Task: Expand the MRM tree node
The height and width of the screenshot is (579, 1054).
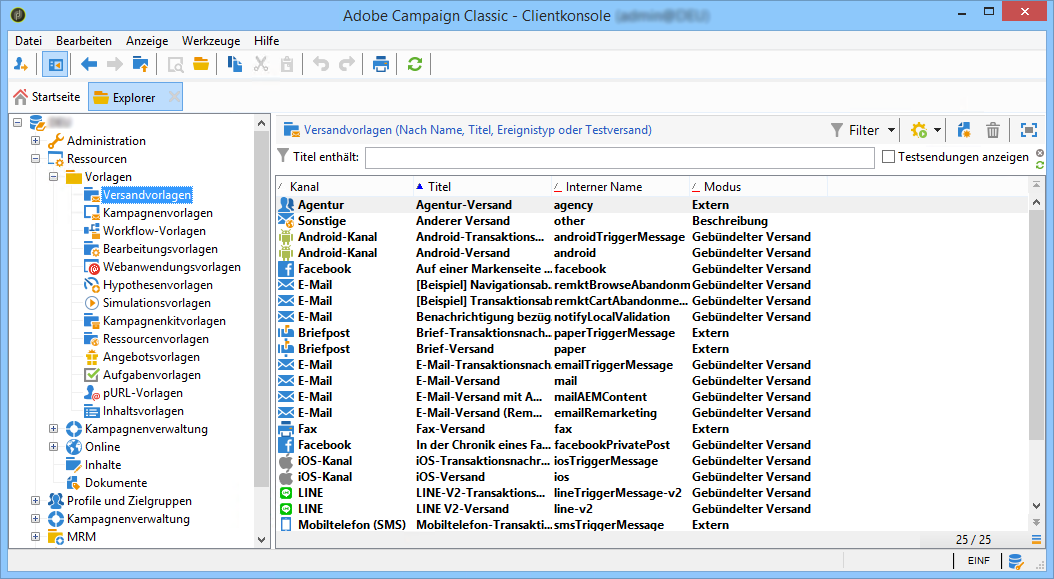Action: [36, 537]
